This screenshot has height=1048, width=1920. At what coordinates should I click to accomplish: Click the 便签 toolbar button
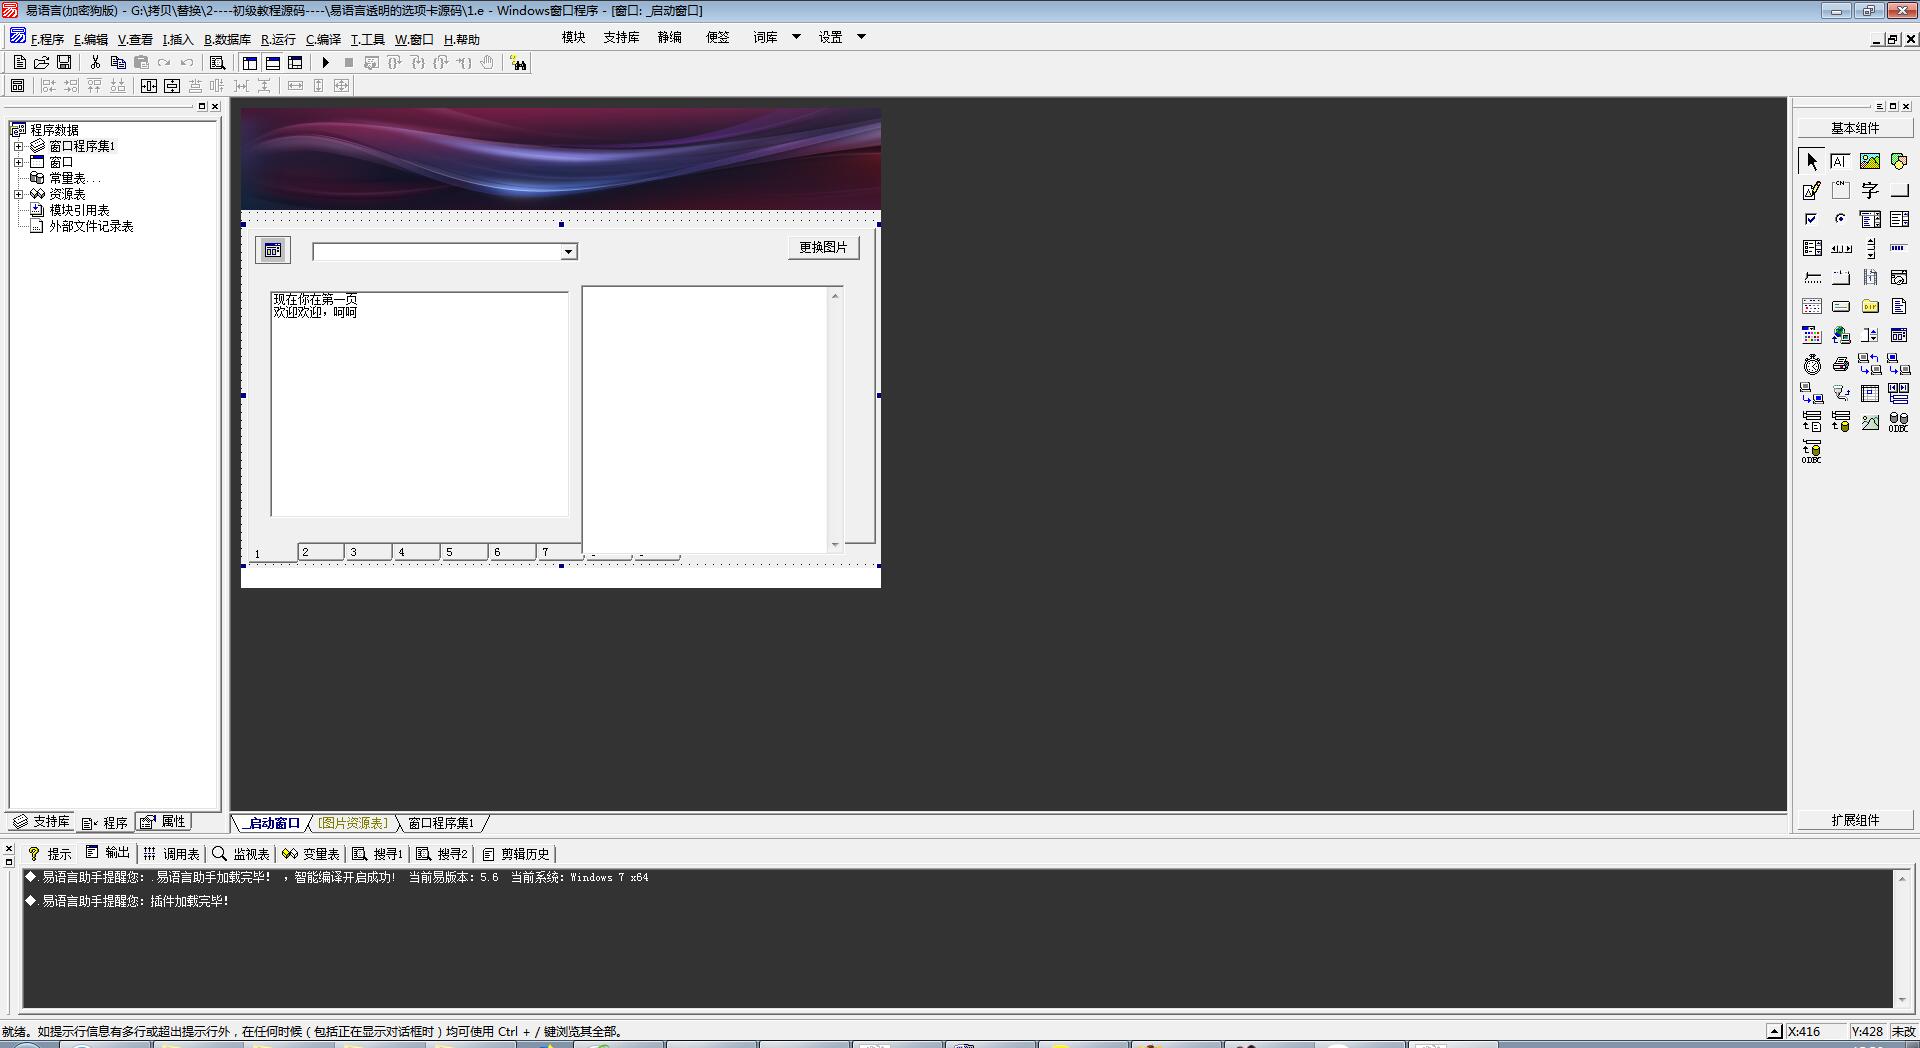(717, 37)
